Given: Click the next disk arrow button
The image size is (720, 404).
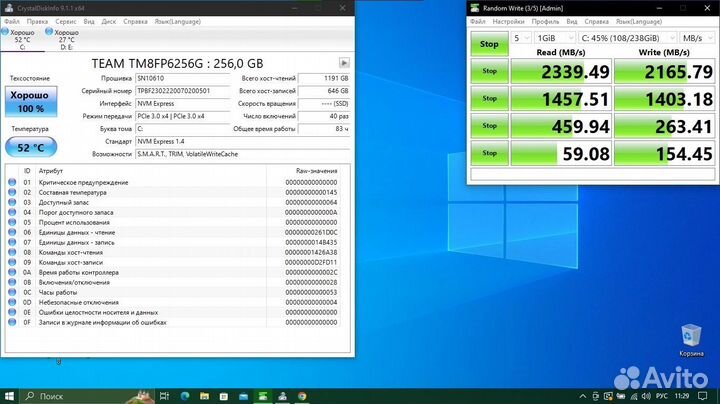Looking at the screenshot, I should pyautogui.click(x=344, y=63).
